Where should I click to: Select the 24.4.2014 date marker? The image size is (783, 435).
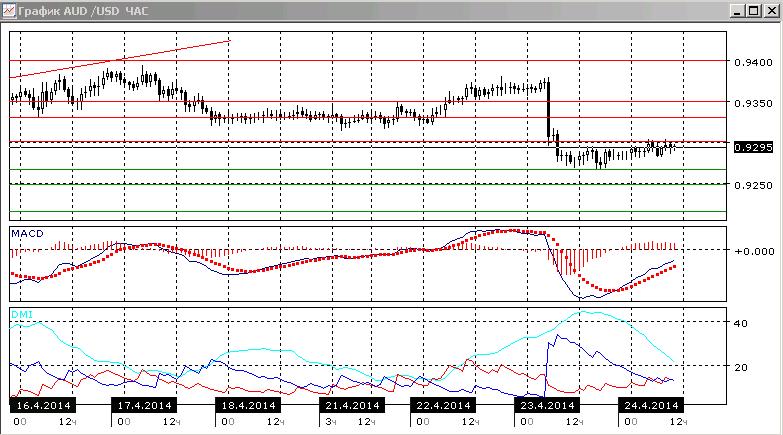point(651,405)
